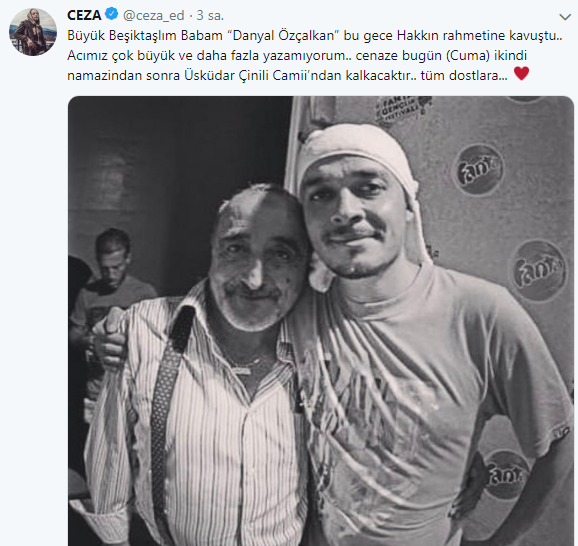The image size is (578, 546).
Task: Click the middle-right Fanta logo
Action: 537,270
